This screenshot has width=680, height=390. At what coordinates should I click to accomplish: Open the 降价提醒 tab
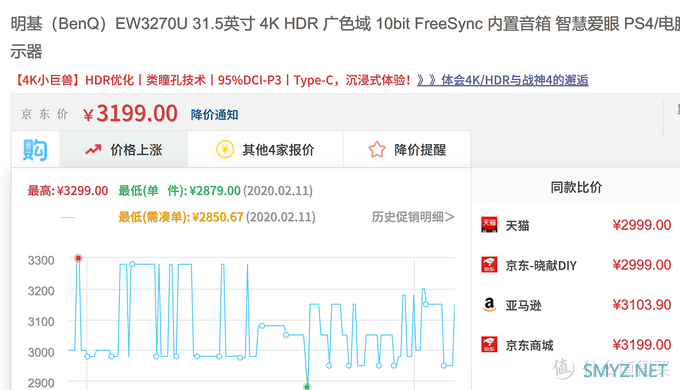(x=407, y=149)
